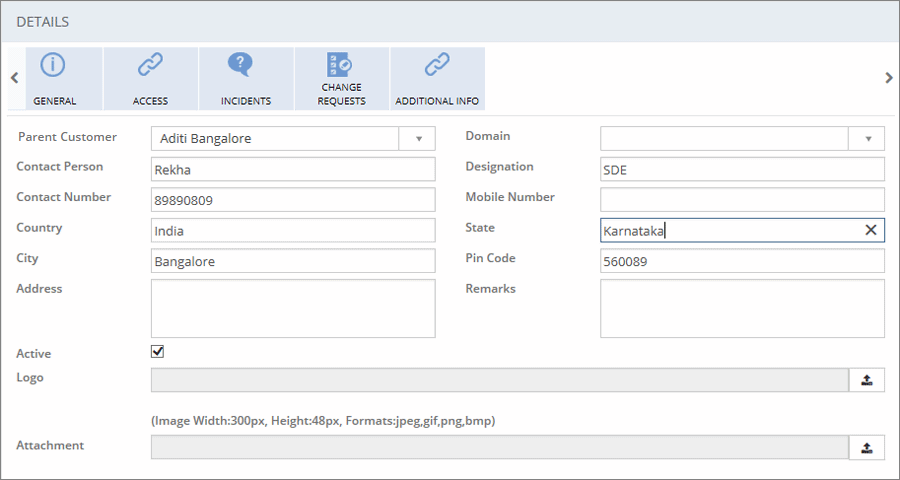Select the Pin Code field

pos(742,261)
